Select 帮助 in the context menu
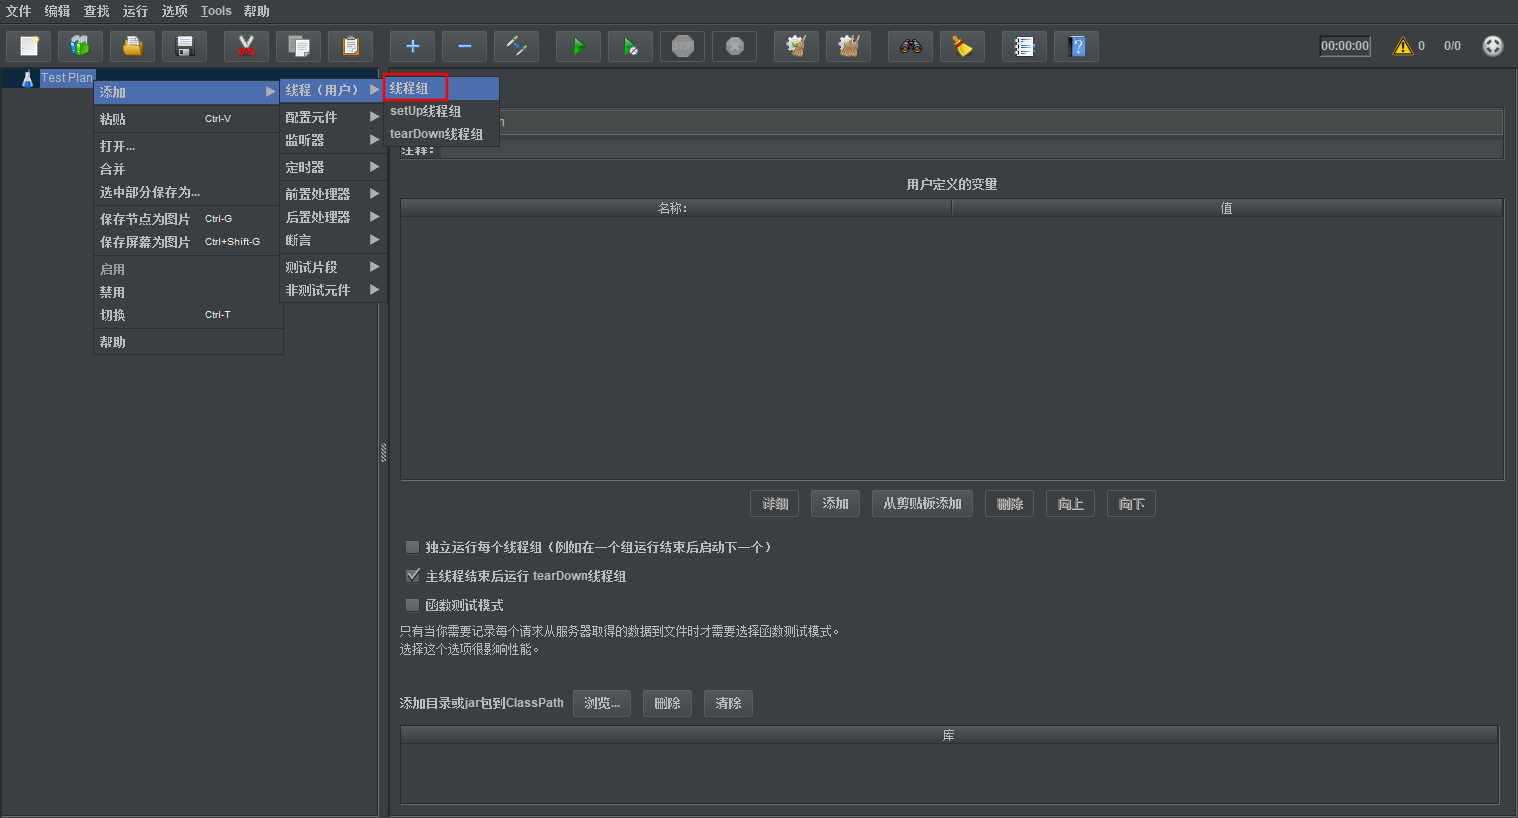Viewport: 1518px width, 818px height. [188, 342]
